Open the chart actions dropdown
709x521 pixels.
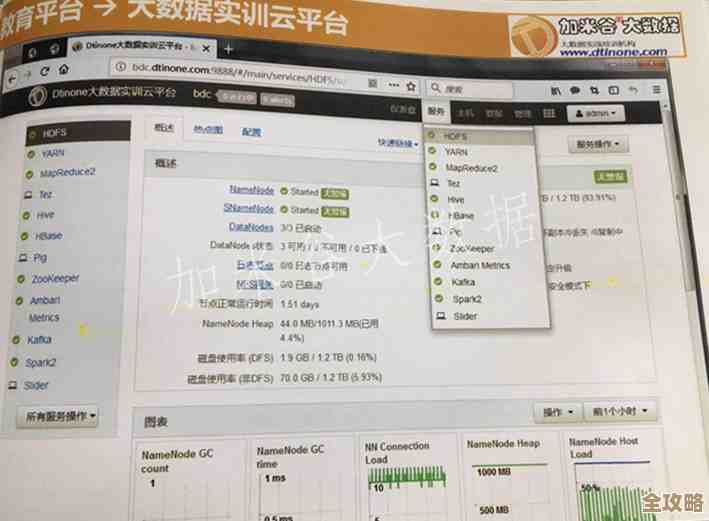pyautogui.click(x=558, y=412)
